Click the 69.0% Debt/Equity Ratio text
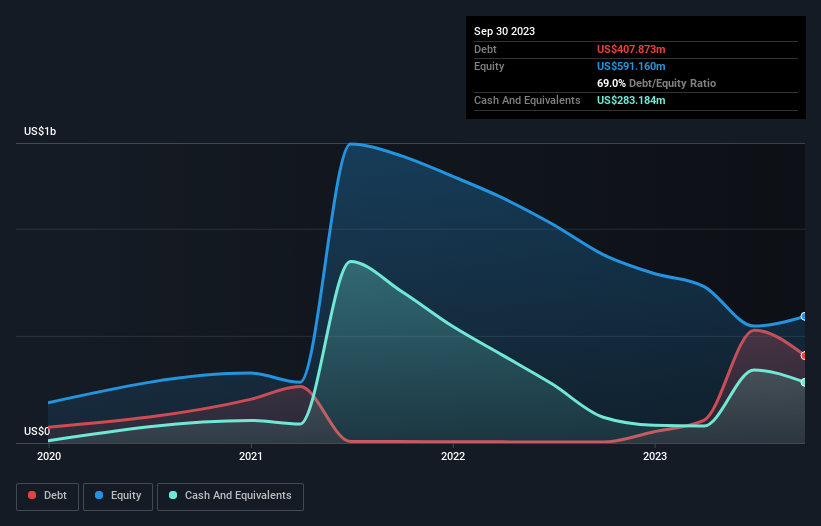Image resolution: width=821 pixels, height=526 pixels. [x=656, y=83]
